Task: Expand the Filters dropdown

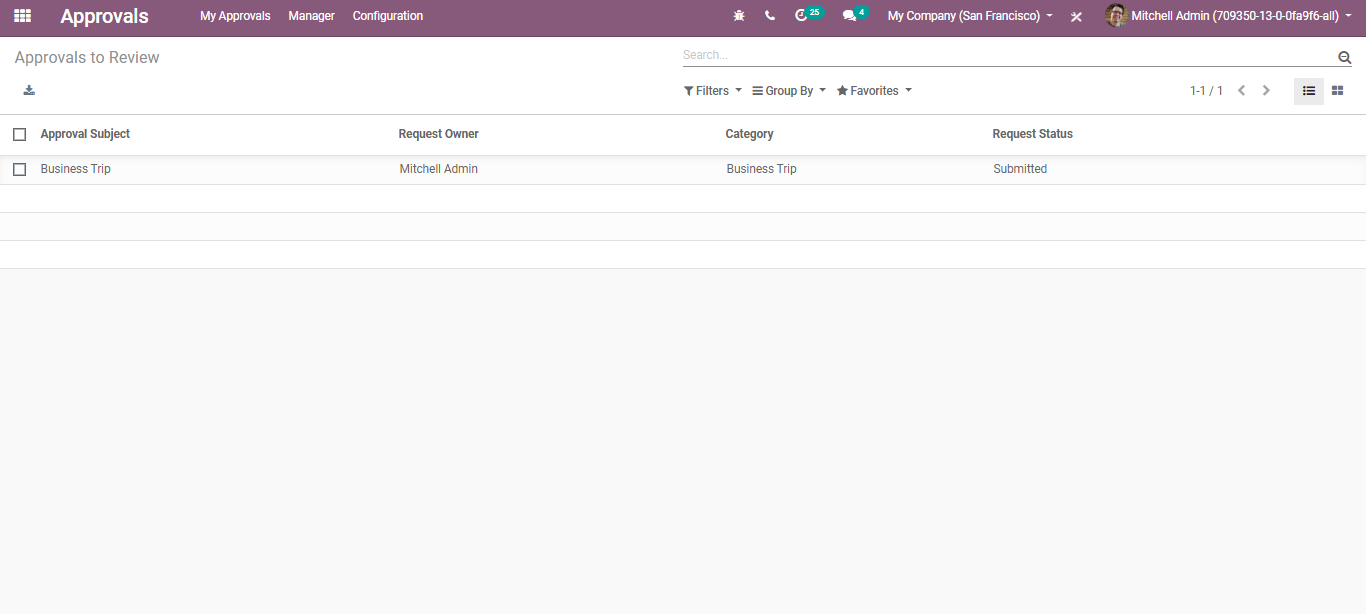Action: click(713, 91)
